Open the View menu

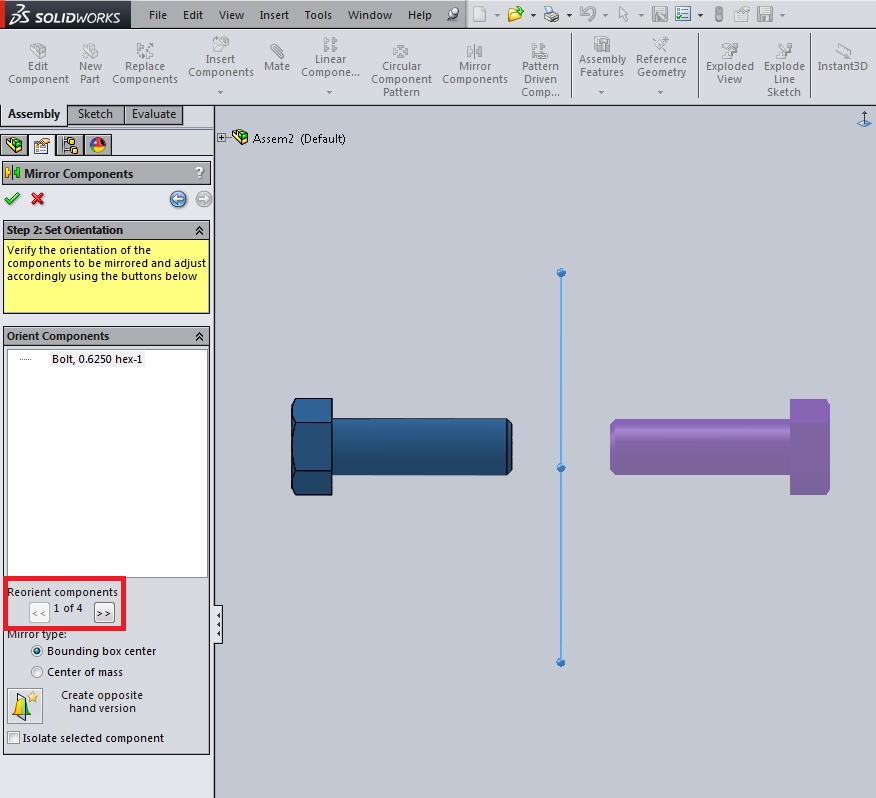(231, 15)
